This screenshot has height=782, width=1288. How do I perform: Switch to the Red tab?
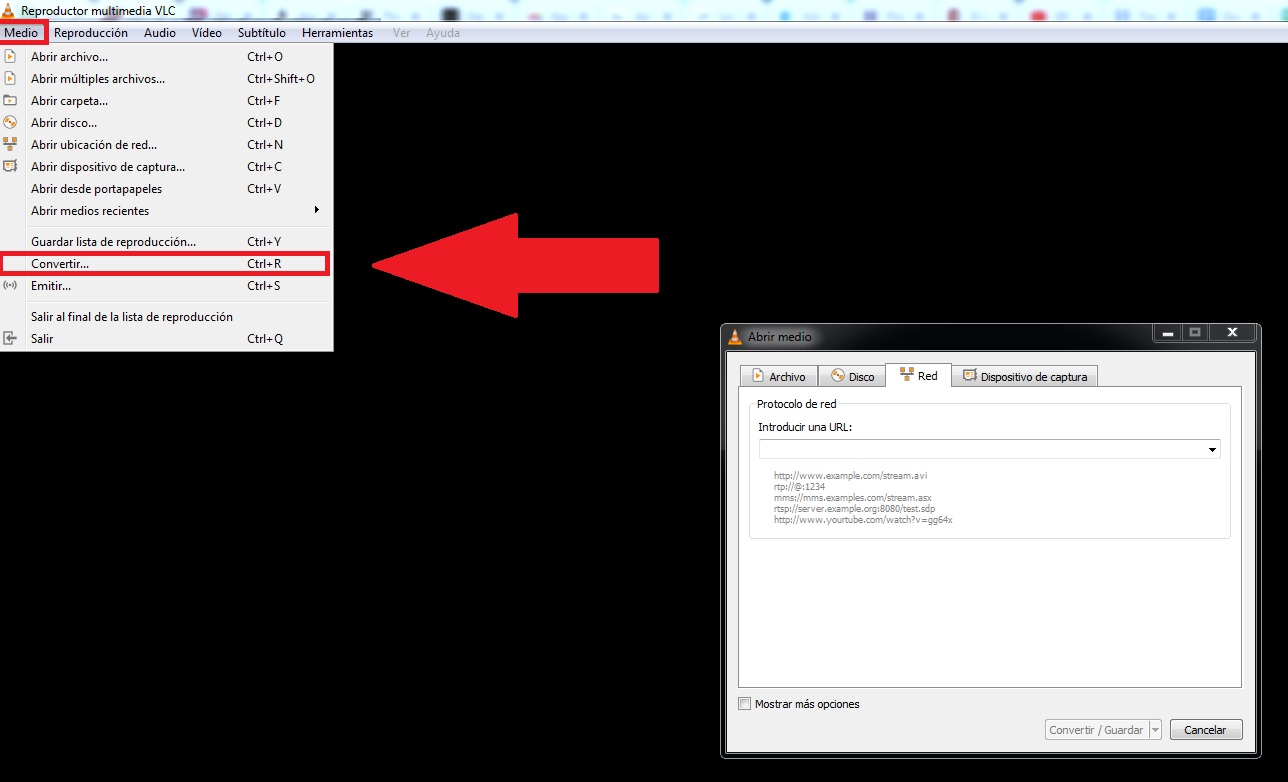tap(918, 375)
